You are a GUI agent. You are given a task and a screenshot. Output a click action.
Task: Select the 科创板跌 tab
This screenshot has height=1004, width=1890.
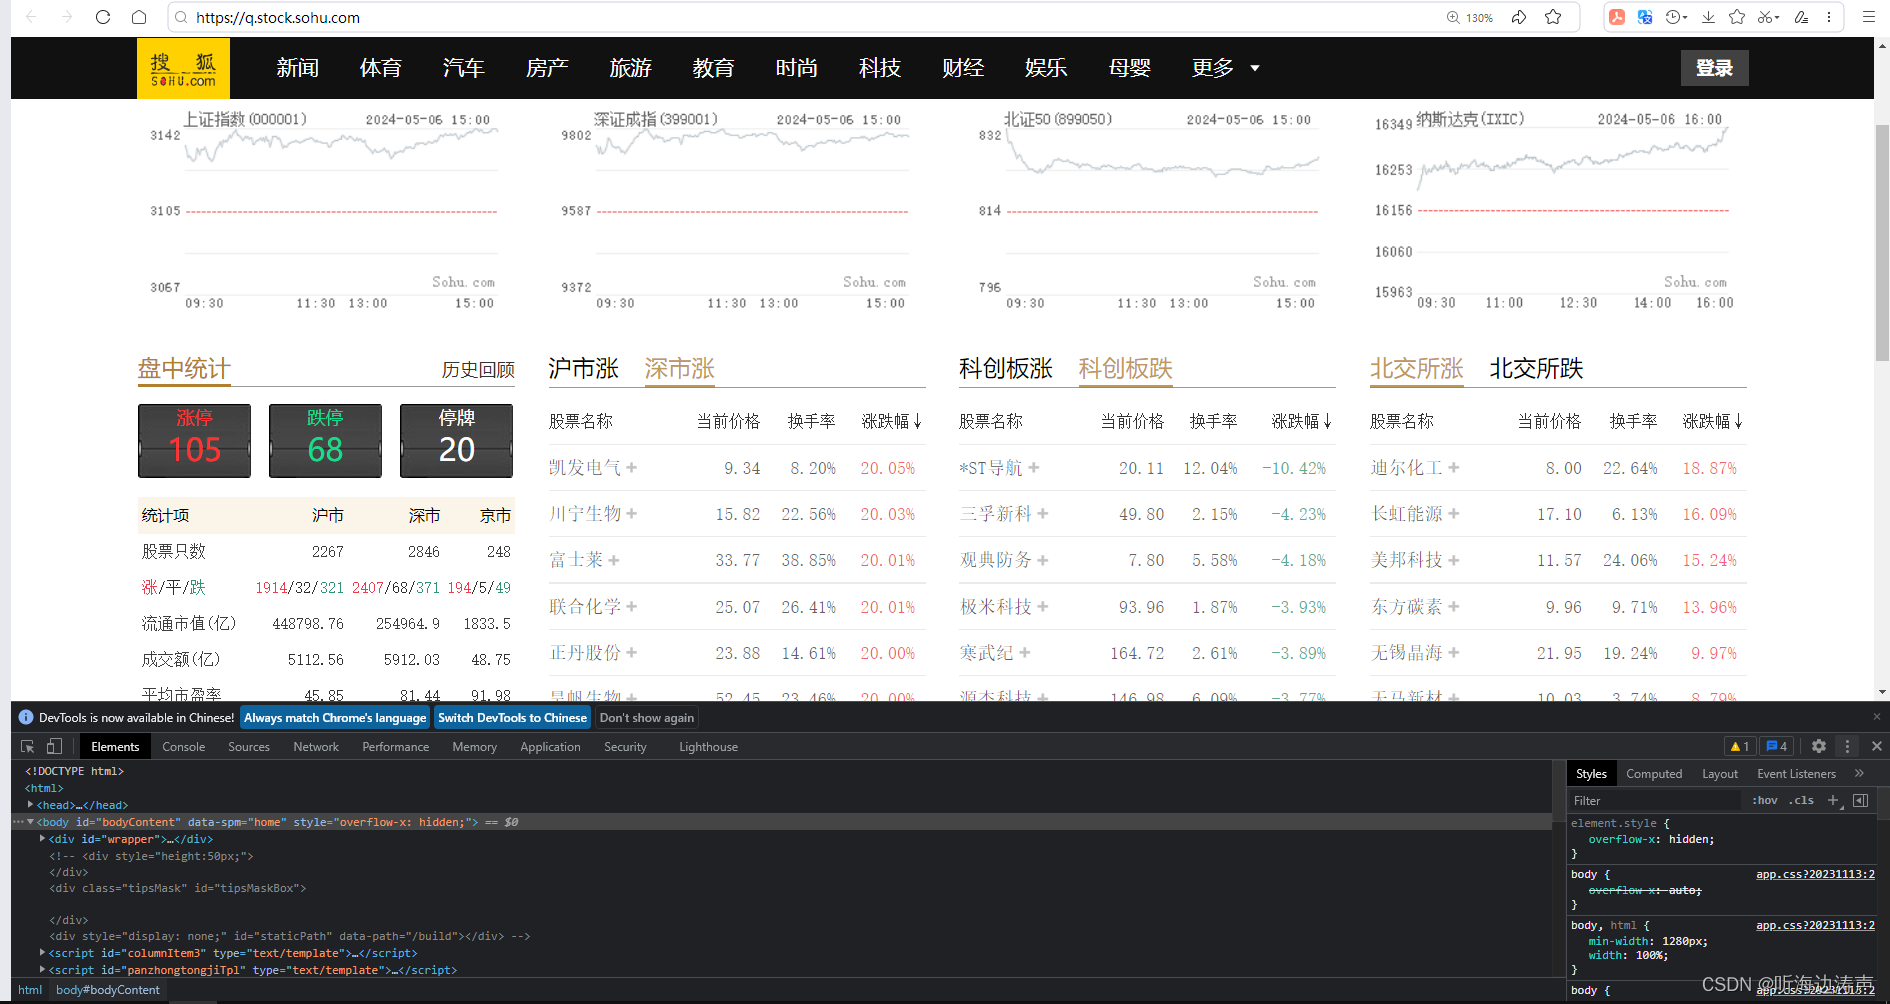pyautogui.click(x=1125, y=369)
